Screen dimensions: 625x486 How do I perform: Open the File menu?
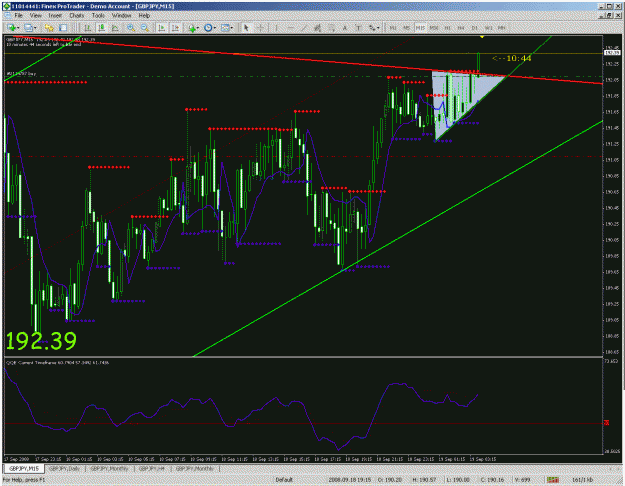point(18,16)
